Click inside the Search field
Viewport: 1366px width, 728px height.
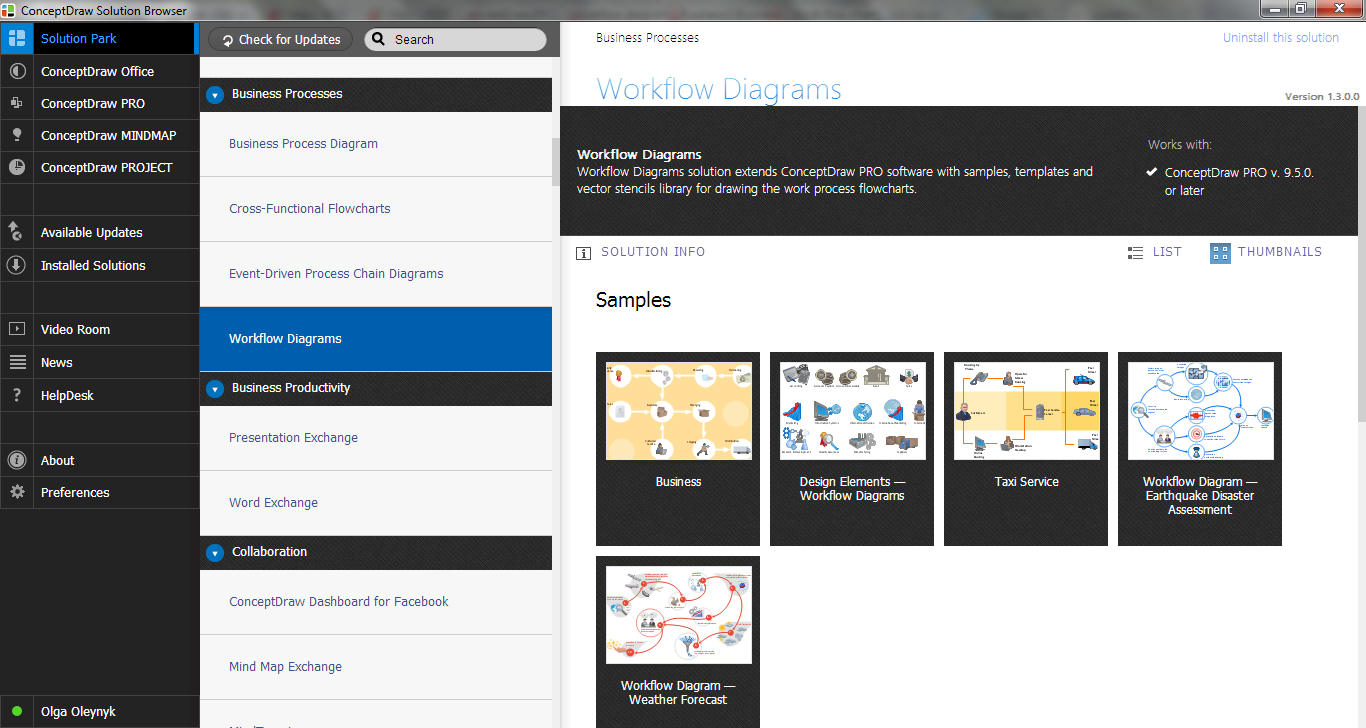coord(456,40)
